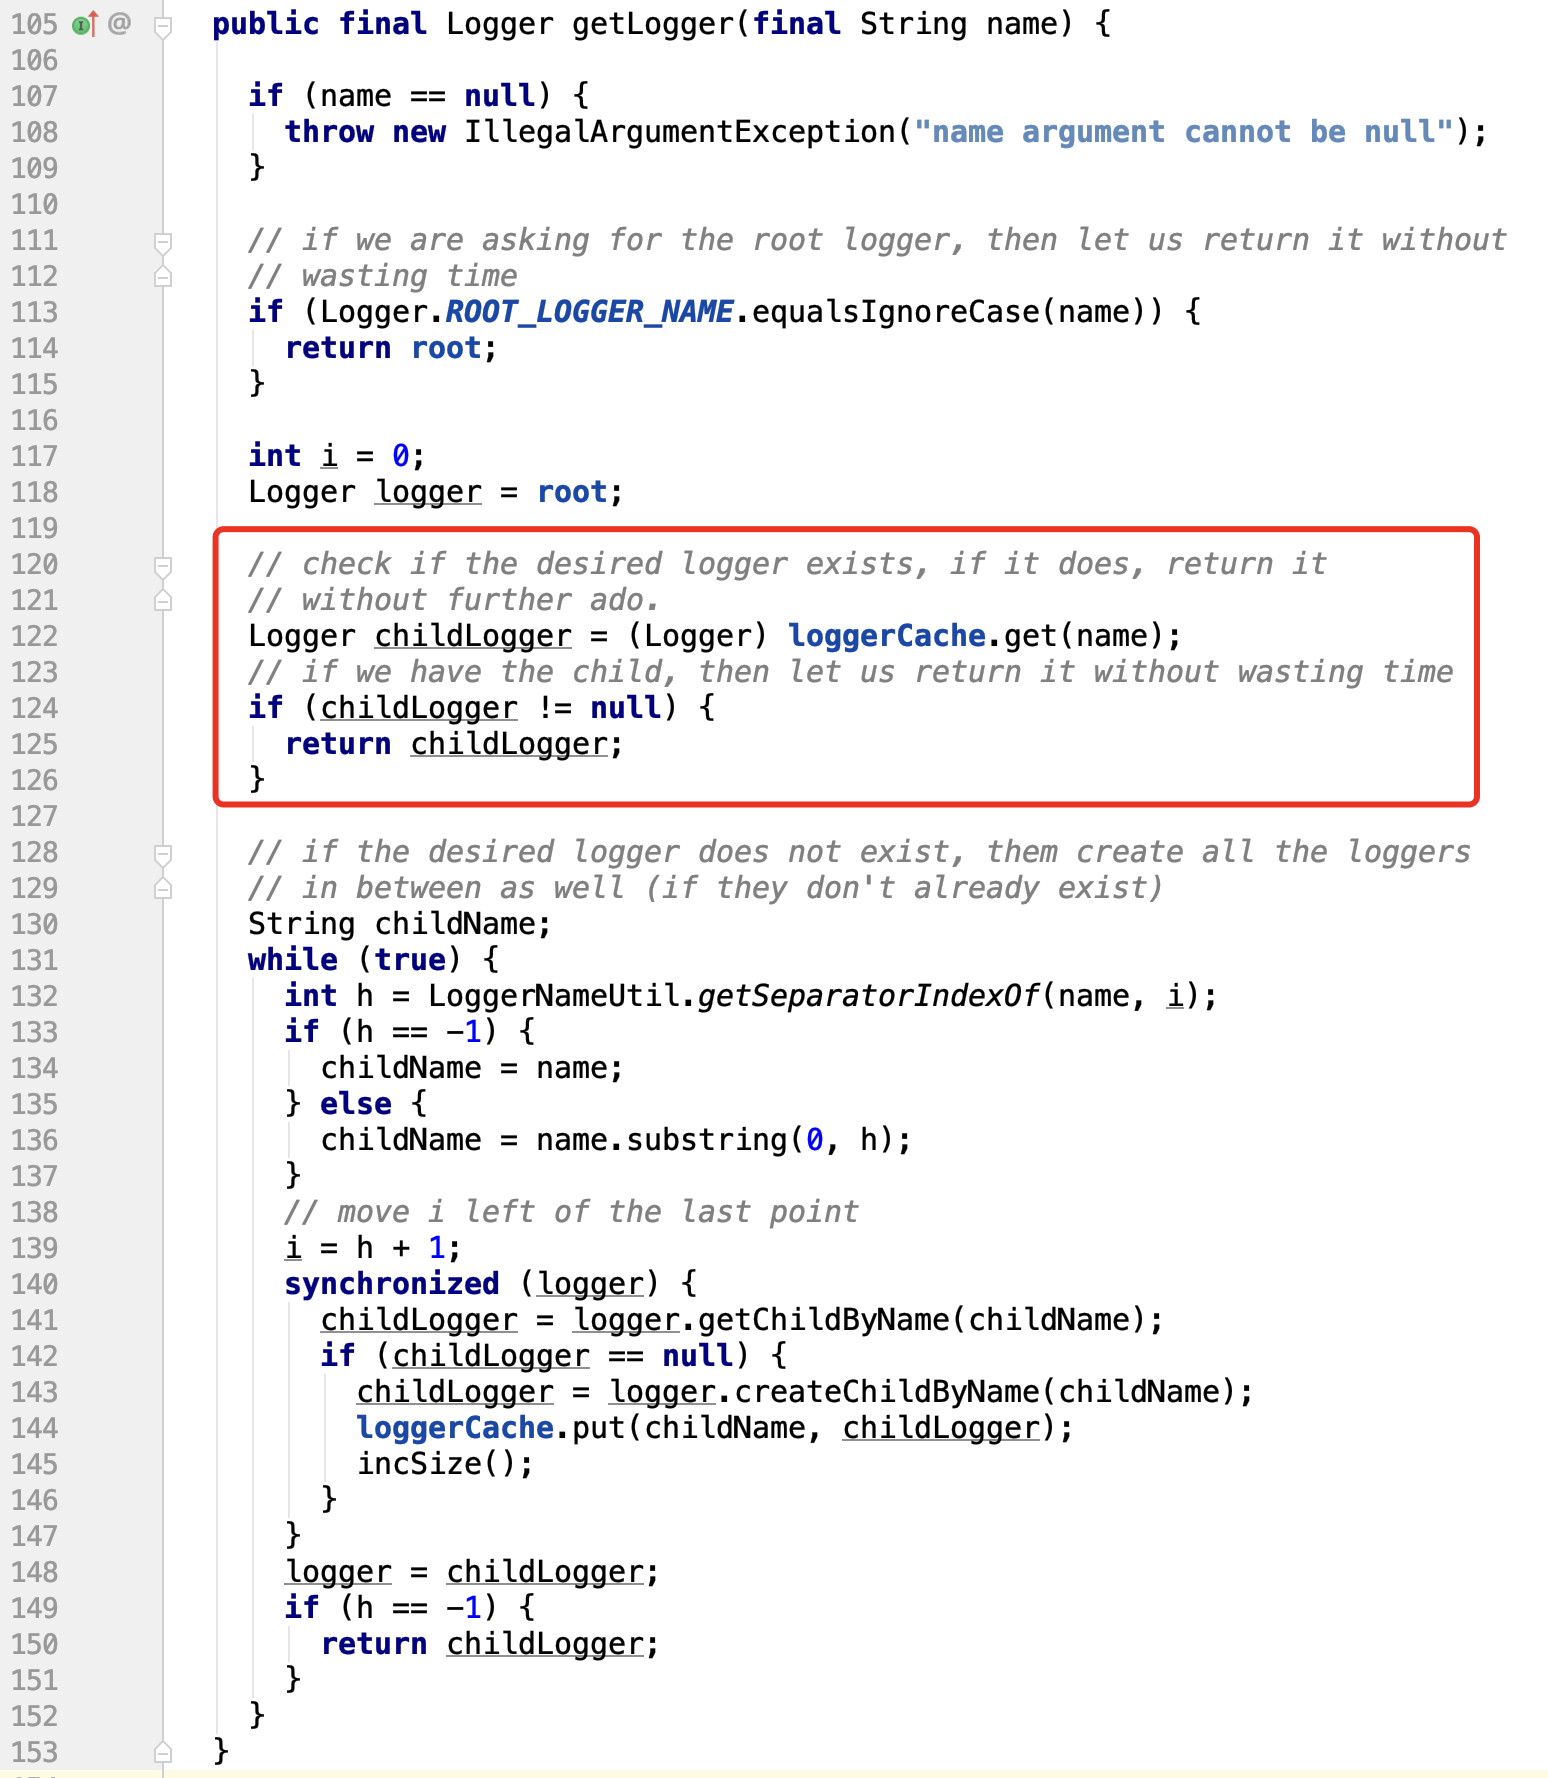The width and height of the screenshot is (1548, 1778).
Task: Click comment 'move i left of the last point'
Action: click(x=571, y=1212)
